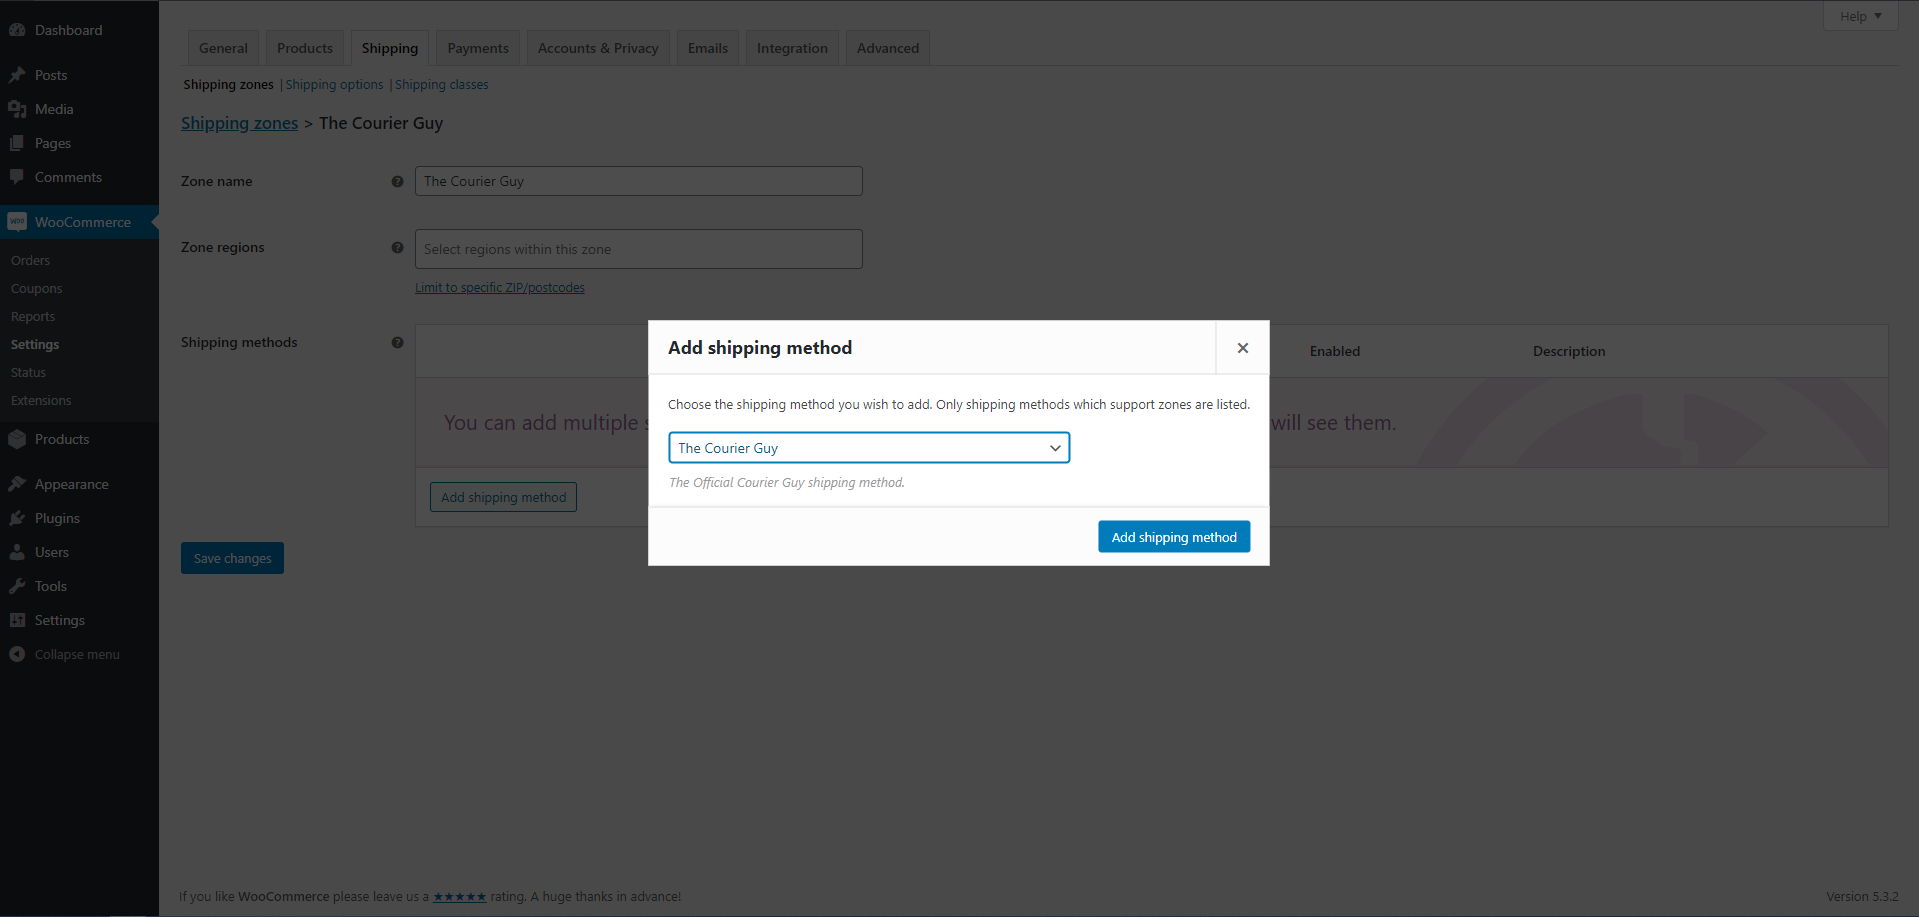
Task: Open Extensions in WooCommerce submenu
Action: click(x=41, y=400)
